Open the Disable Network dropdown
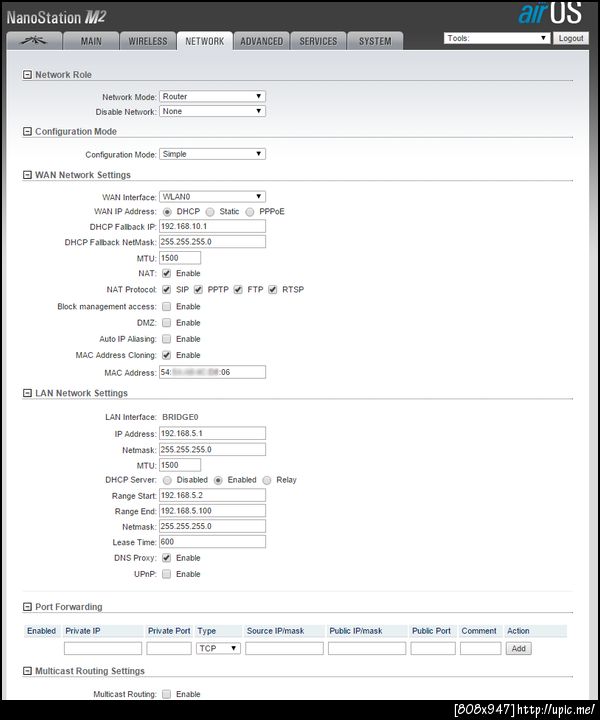600x720 pixels. [212, 111]
